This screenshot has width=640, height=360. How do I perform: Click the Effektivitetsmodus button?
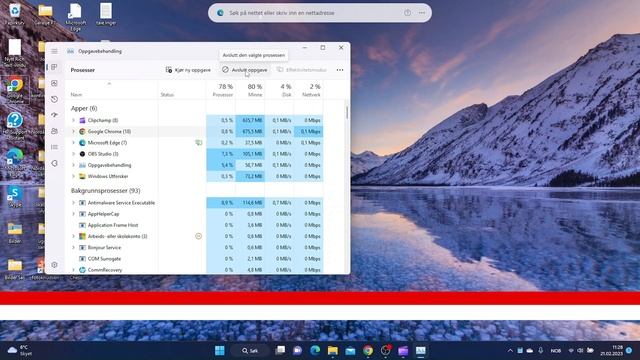(302, 70)
